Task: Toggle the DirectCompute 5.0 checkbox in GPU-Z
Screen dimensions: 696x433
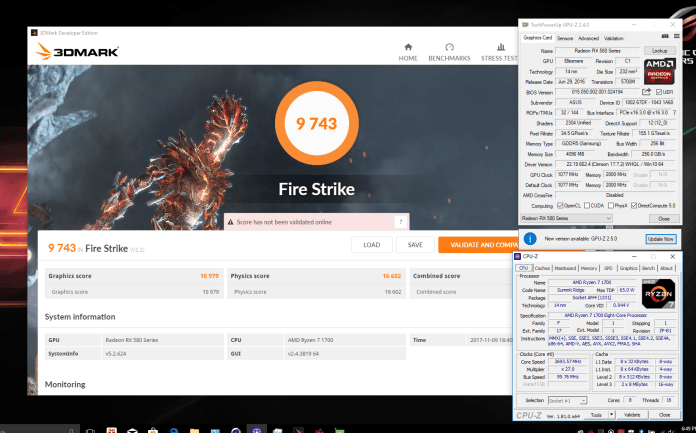Action: click(634, 206)
